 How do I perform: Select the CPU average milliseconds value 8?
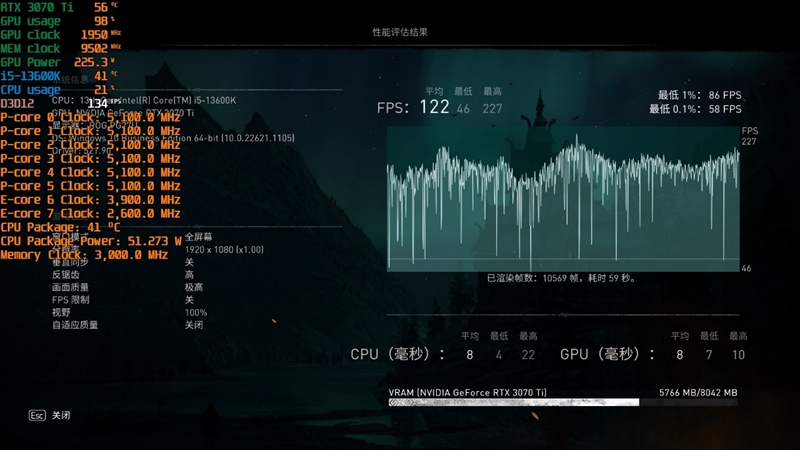pos(469,355)
